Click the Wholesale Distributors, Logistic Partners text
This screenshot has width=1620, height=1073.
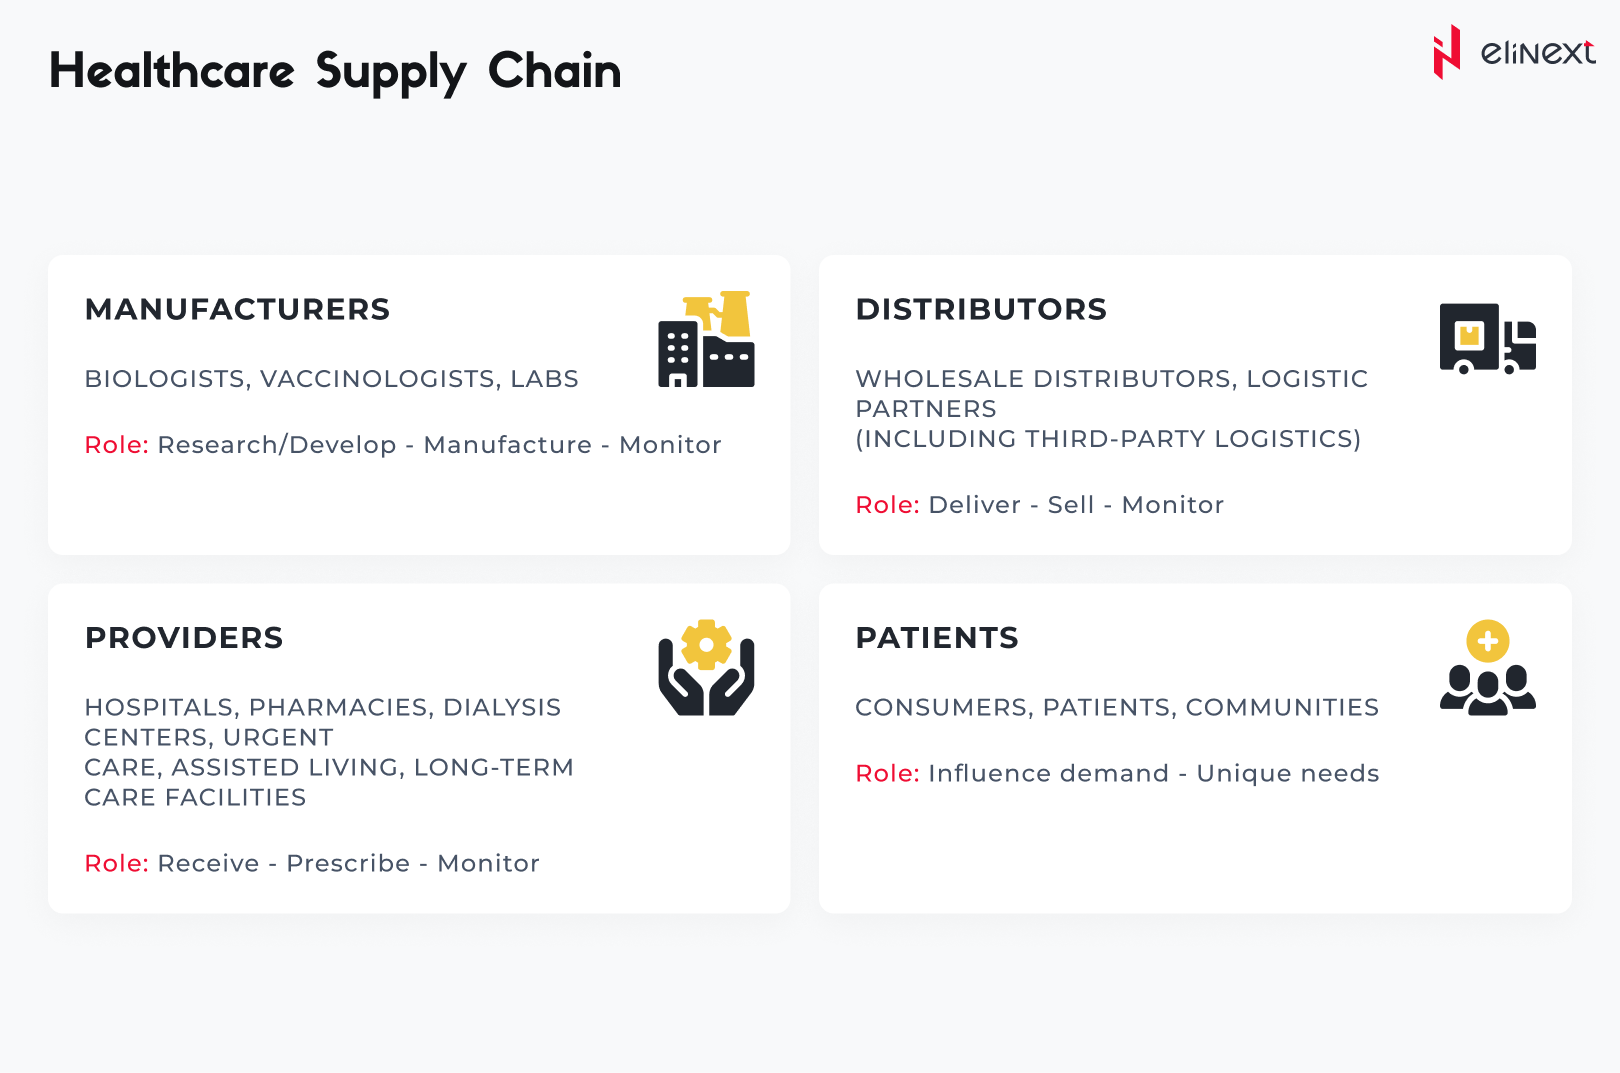pyautogui.click(x=1111, y=393)
